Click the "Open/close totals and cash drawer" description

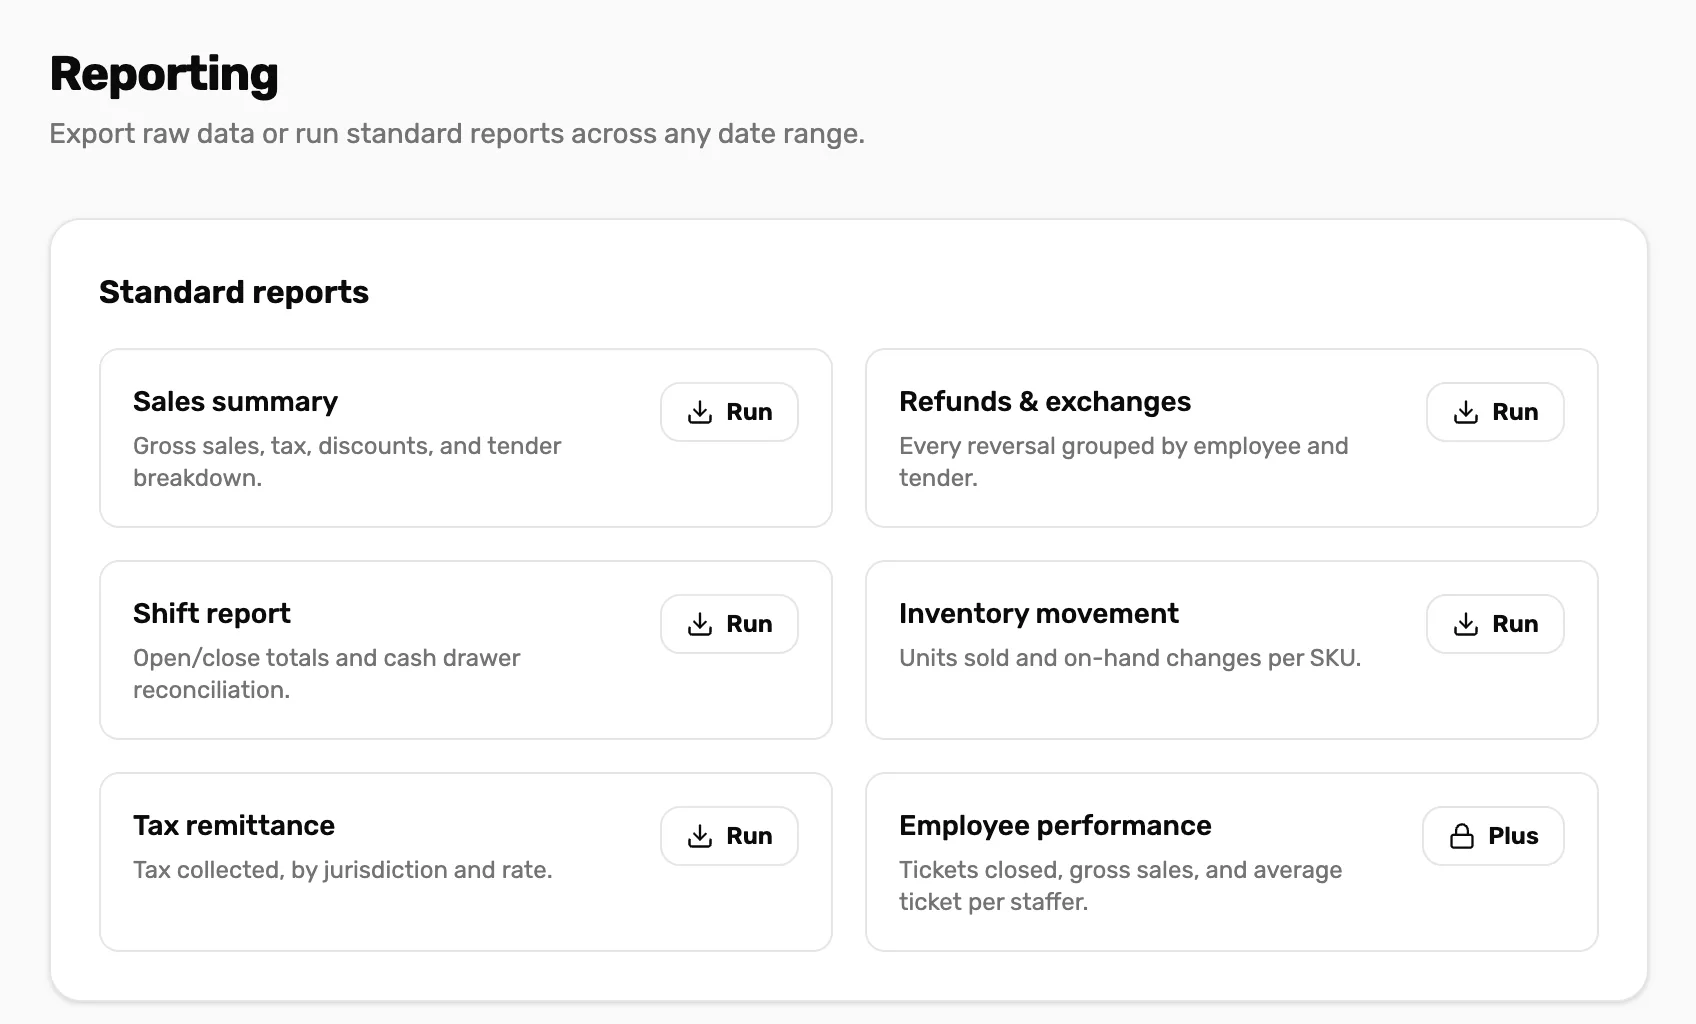click(327, 674)
